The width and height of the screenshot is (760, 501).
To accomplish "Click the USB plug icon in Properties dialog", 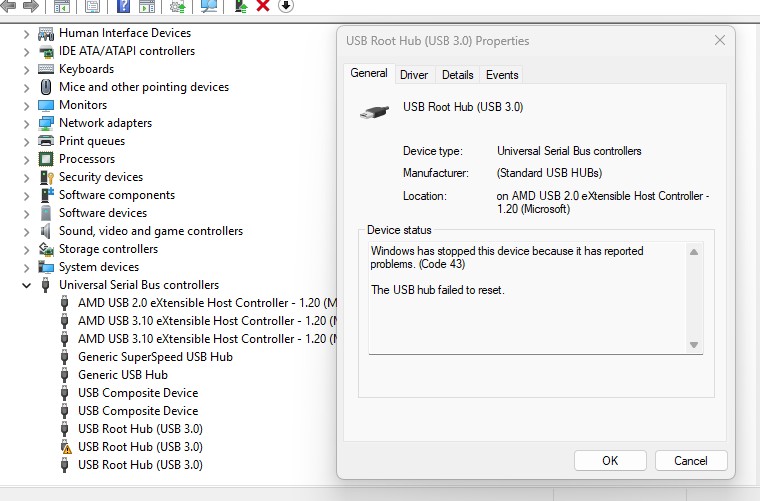I will click(x=374, y=112).
